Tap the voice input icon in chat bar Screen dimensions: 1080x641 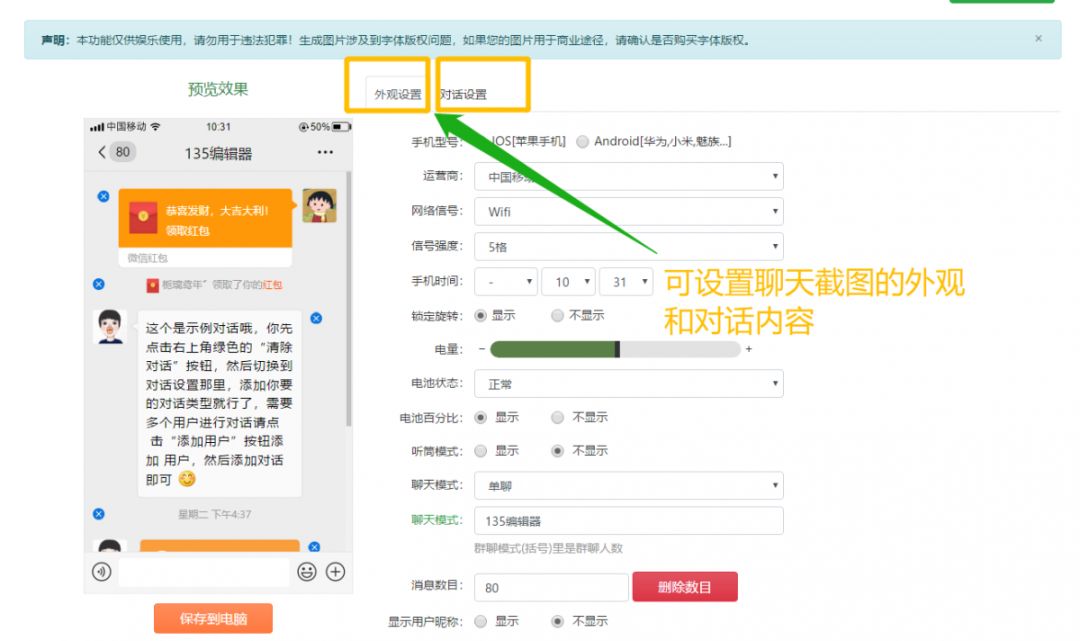pos(102,571)
